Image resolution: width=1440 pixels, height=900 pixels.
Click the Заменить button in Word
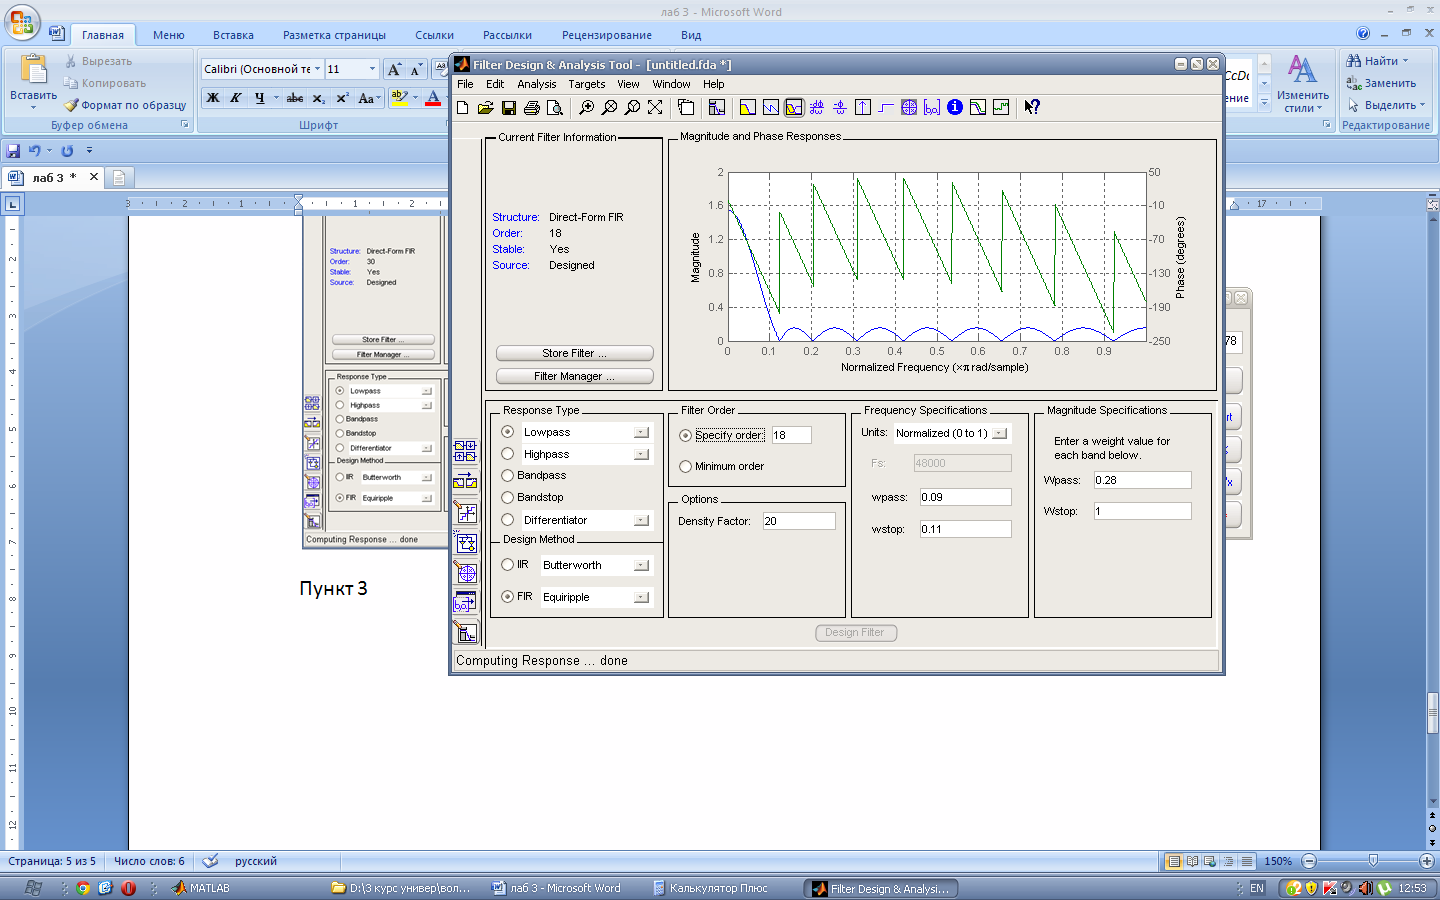(x=1381, y=83)
